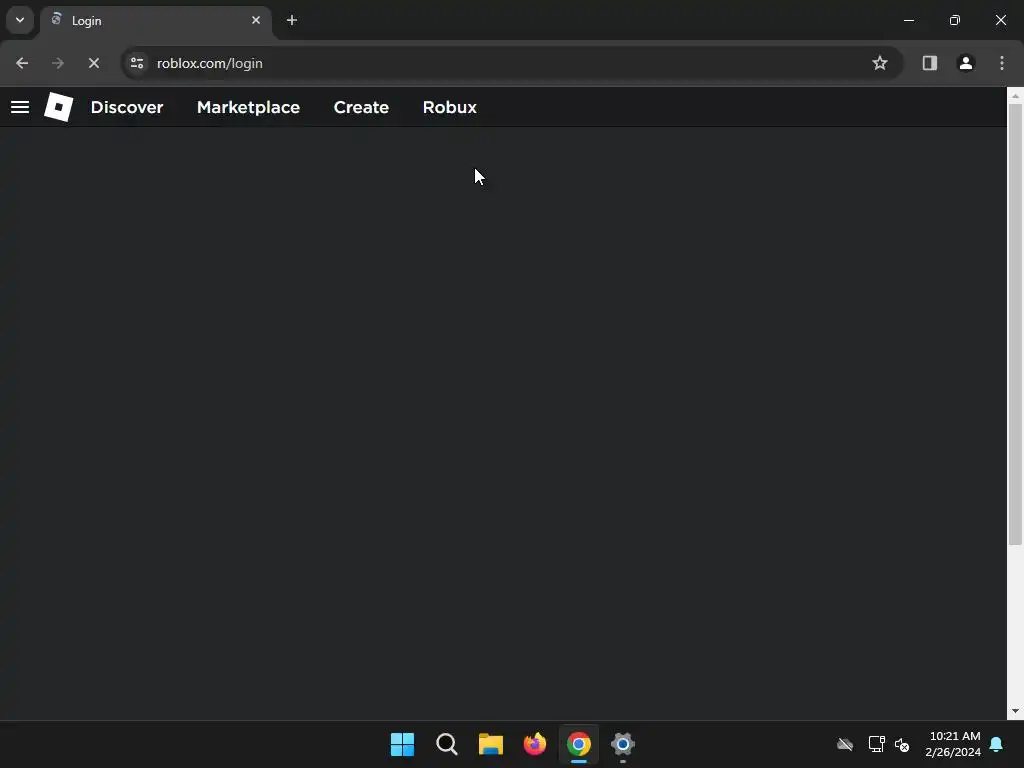The width and height of the screenshot is (1024, 768).
Task: Select the Login tab
Action: 155,20
